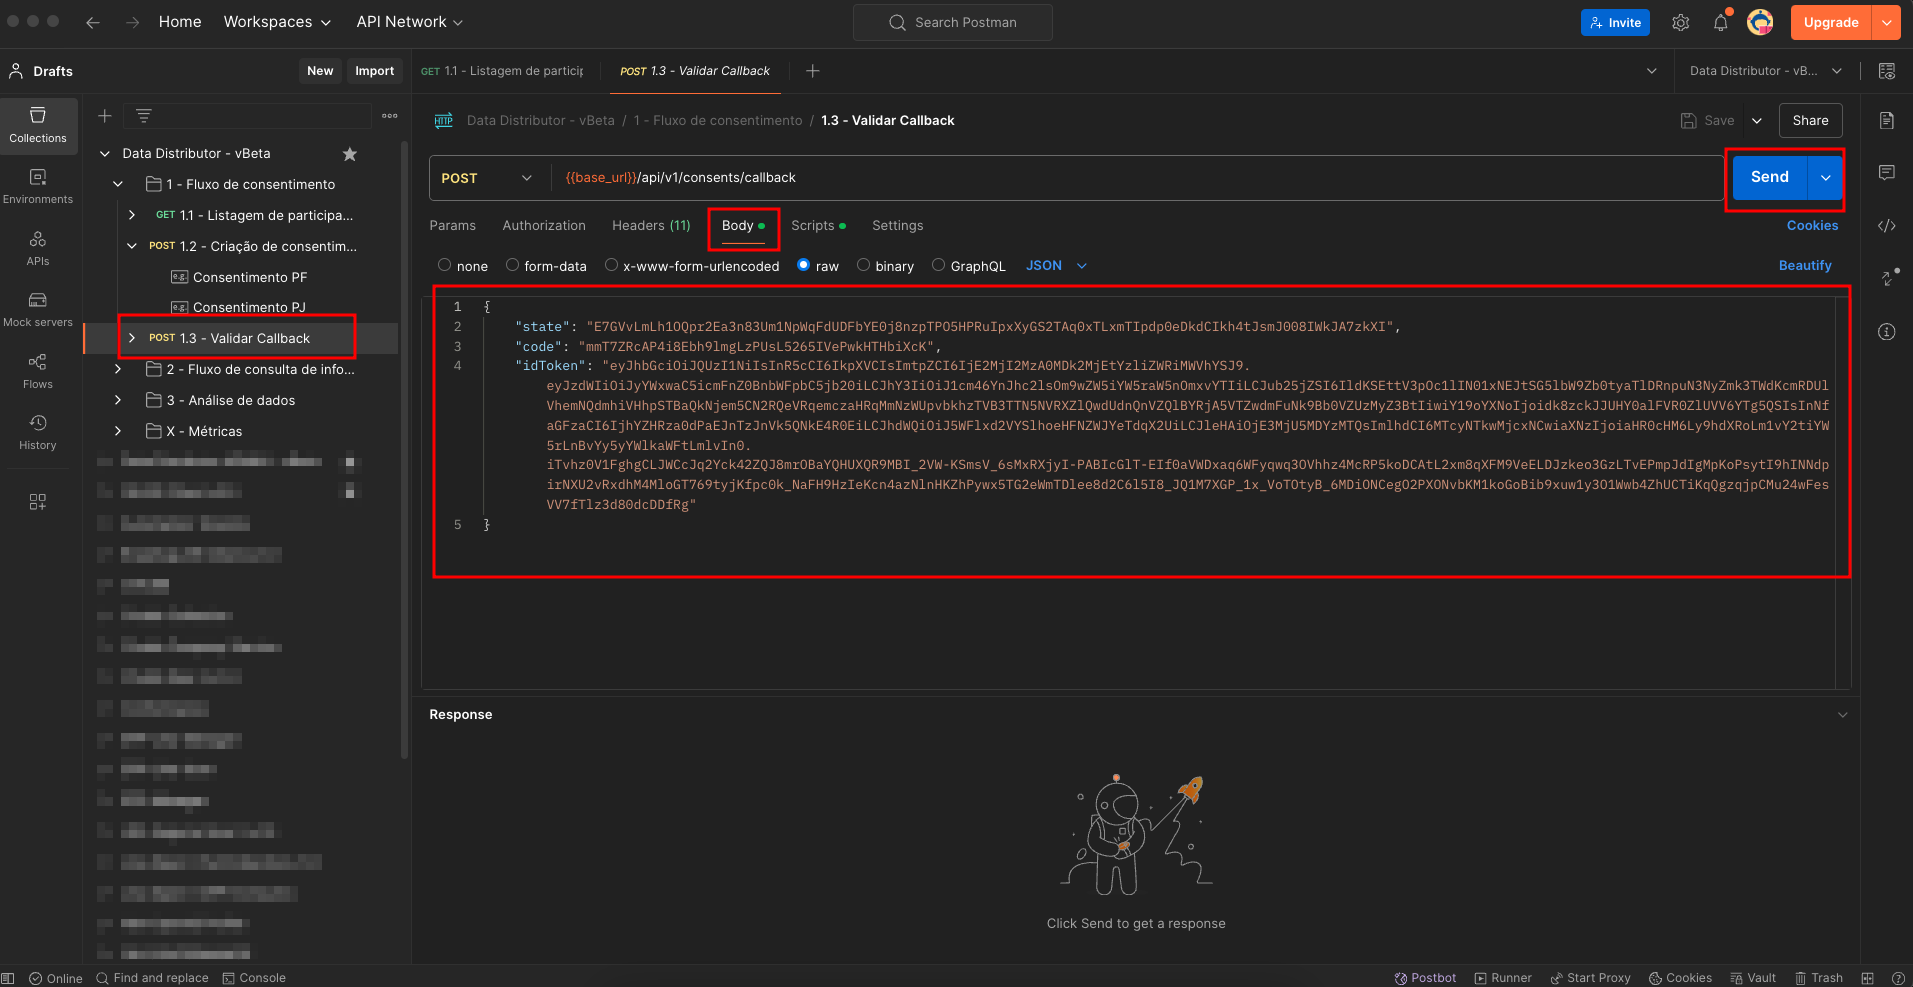Image resolution: width=1913 pixels, height=987 pixels.
Task: Select the form-data body type
Action: click(x=512, y=265)
